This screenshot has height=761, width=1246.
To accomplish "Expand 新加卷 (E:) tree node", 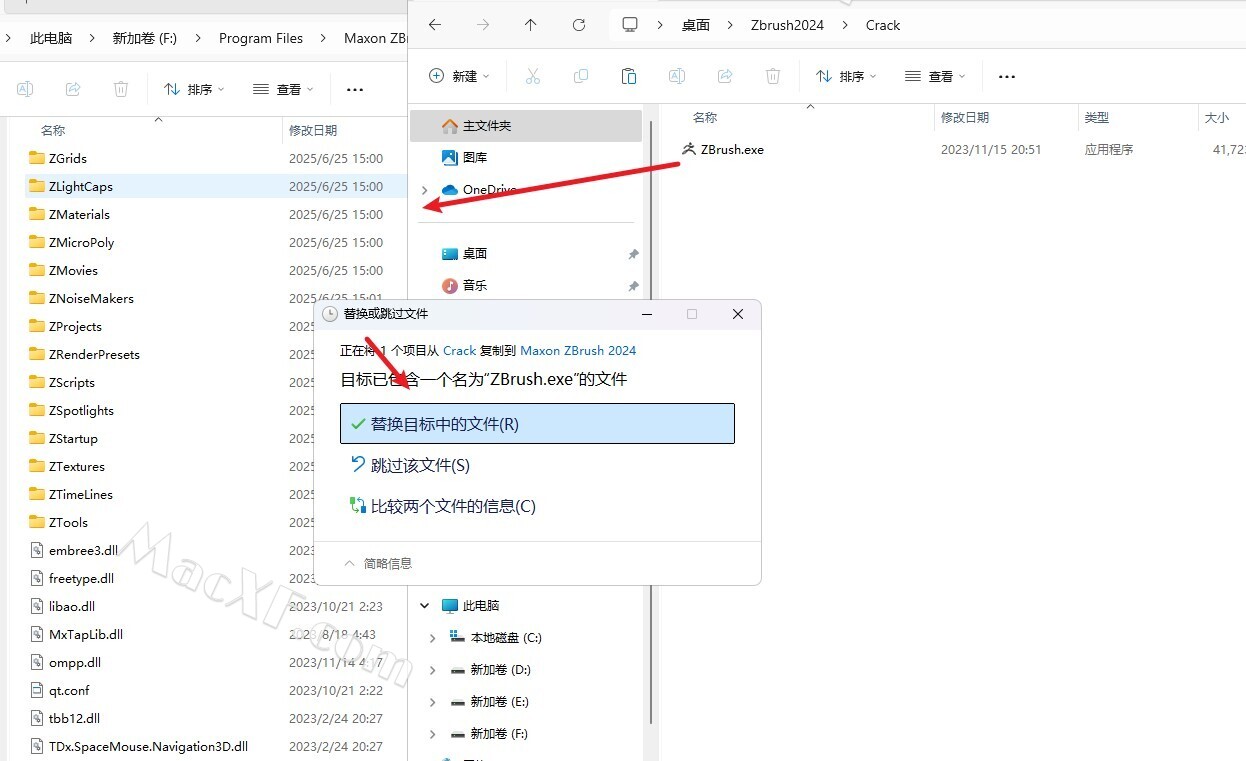I will pos(433,702).
